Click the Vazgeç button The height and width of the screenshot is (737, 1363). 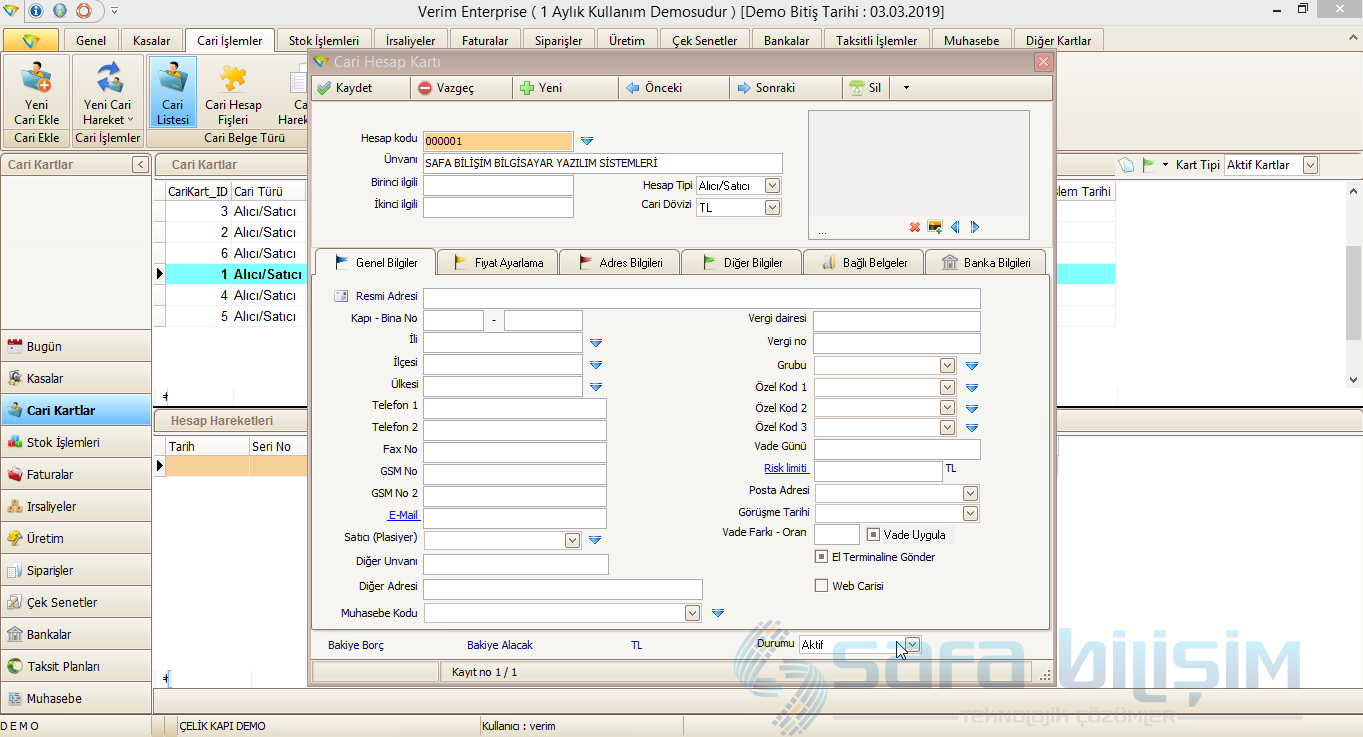445,88
